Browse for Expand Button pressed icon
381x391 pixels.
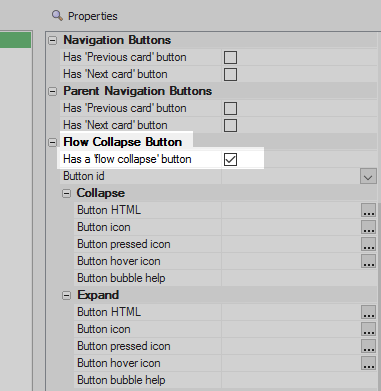(368, 346)
